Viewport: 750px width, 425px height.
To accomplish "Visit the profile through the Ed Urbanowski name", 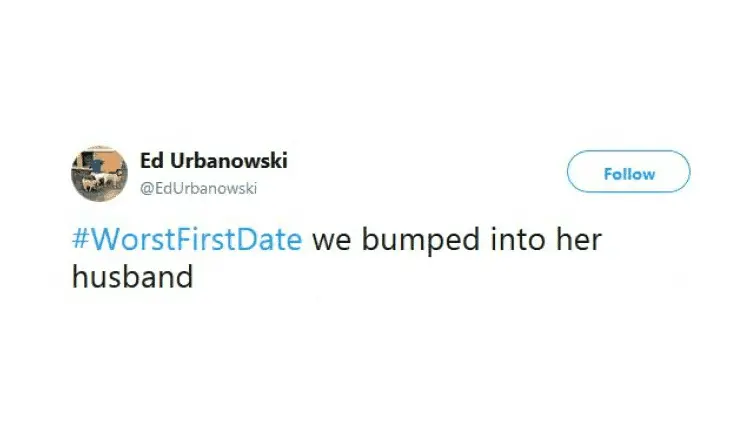I will (x=214, y=163).
